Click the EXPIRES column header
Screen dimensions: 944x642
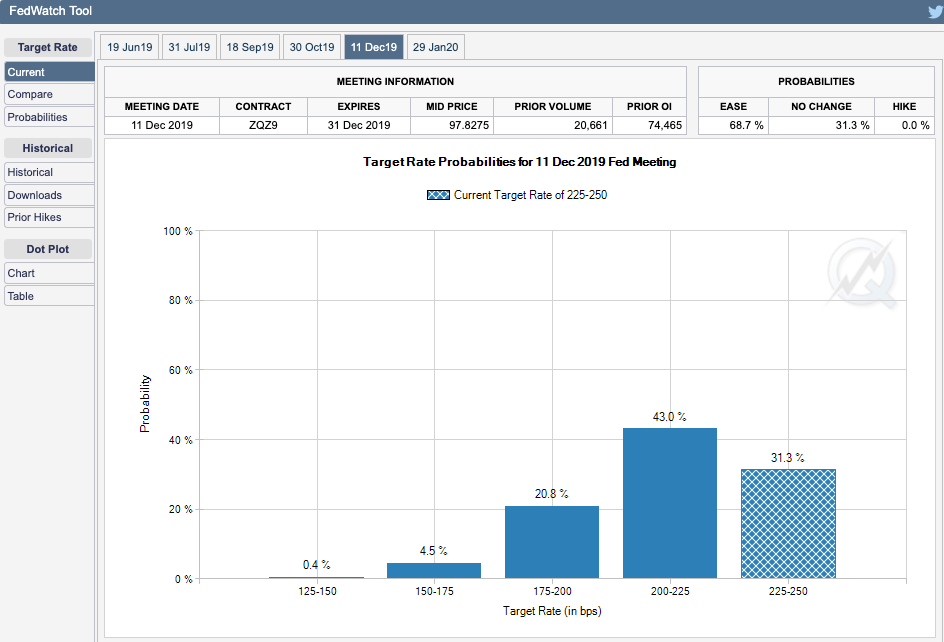359,107
